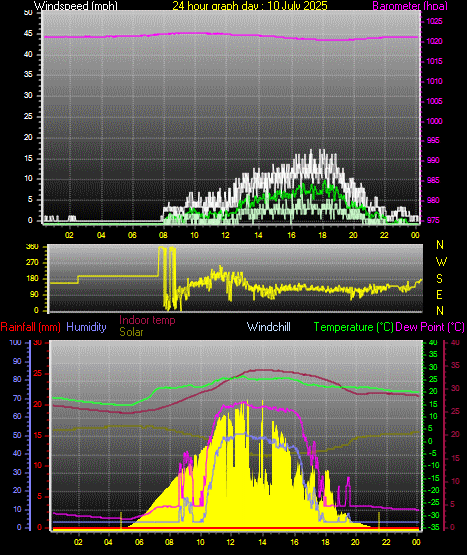The height and width of the screenshot is (555, 467).
Task: Click the 'Windspeed (mph)' axis title
Action: coord(75,5)
